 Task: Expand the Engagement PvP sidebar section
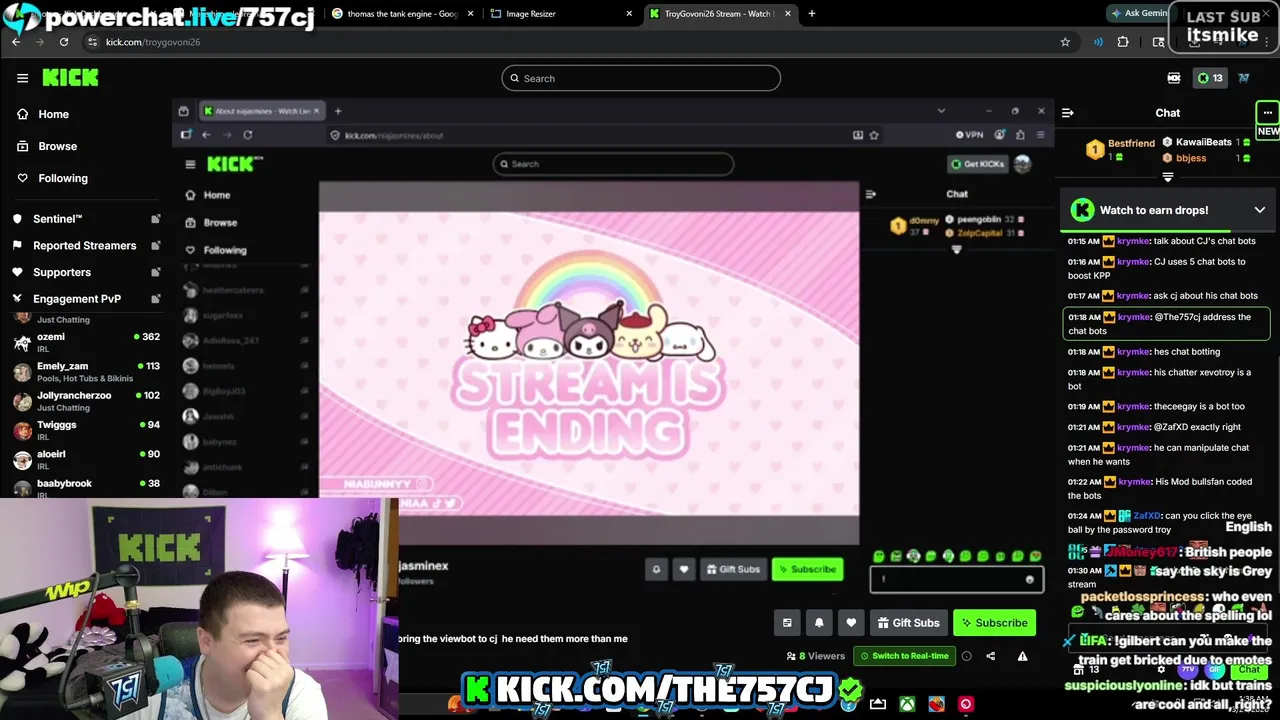86,299
